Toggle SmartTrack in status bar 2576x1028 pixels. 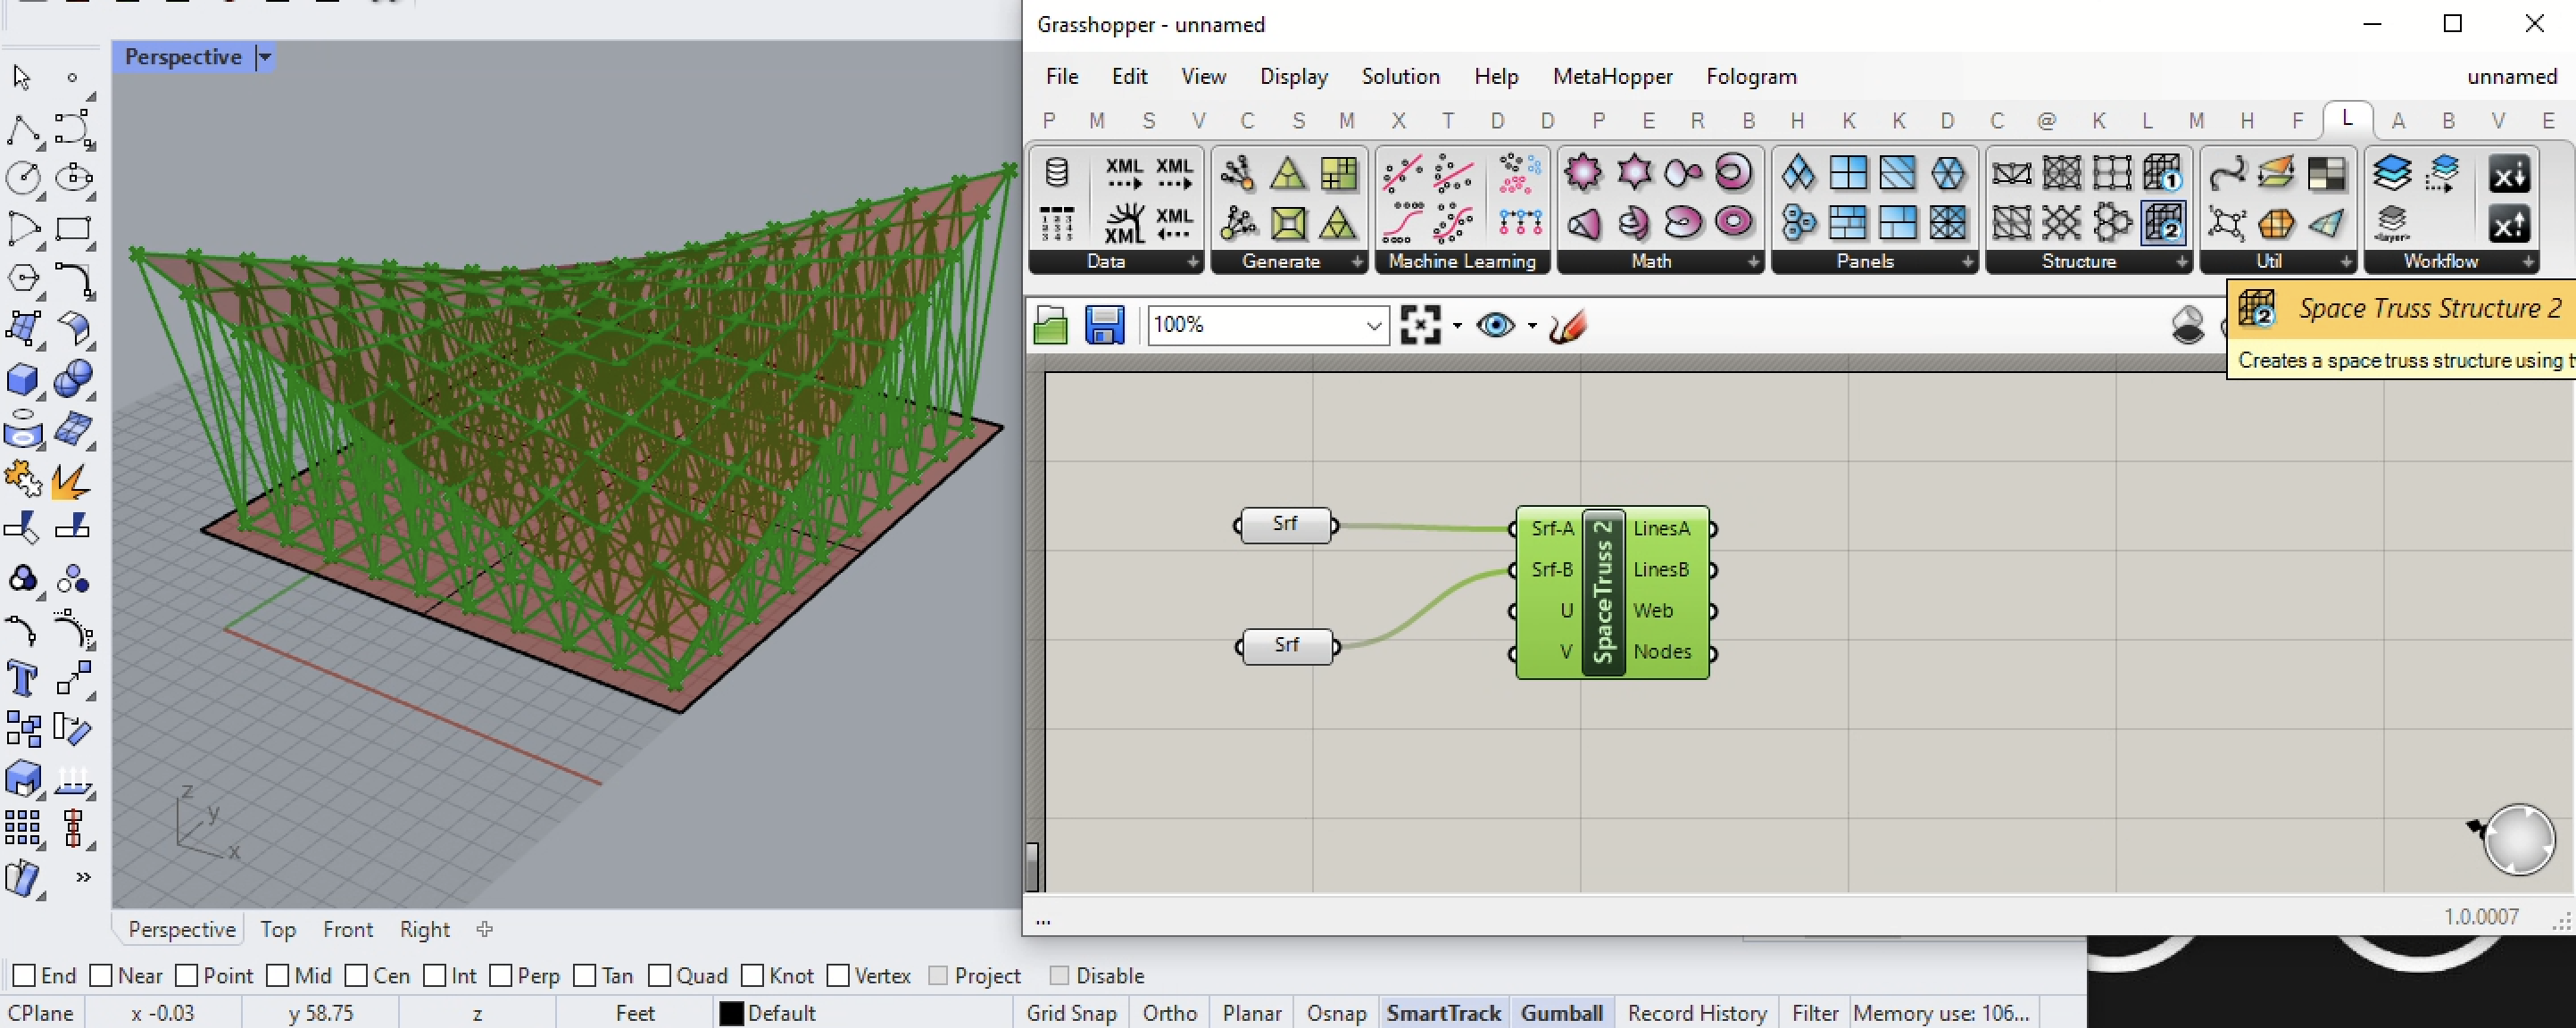[x=1444, y=1013]
